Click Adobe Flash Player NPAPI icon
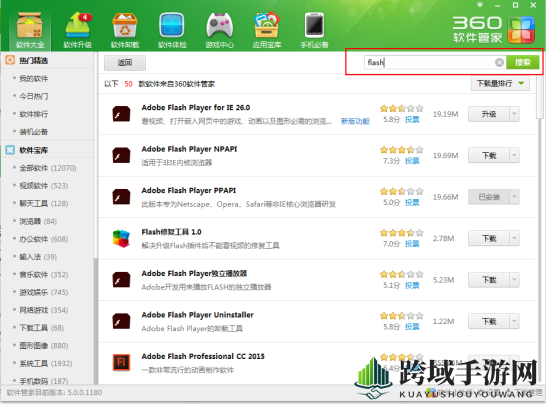 (x=121, y=156)
